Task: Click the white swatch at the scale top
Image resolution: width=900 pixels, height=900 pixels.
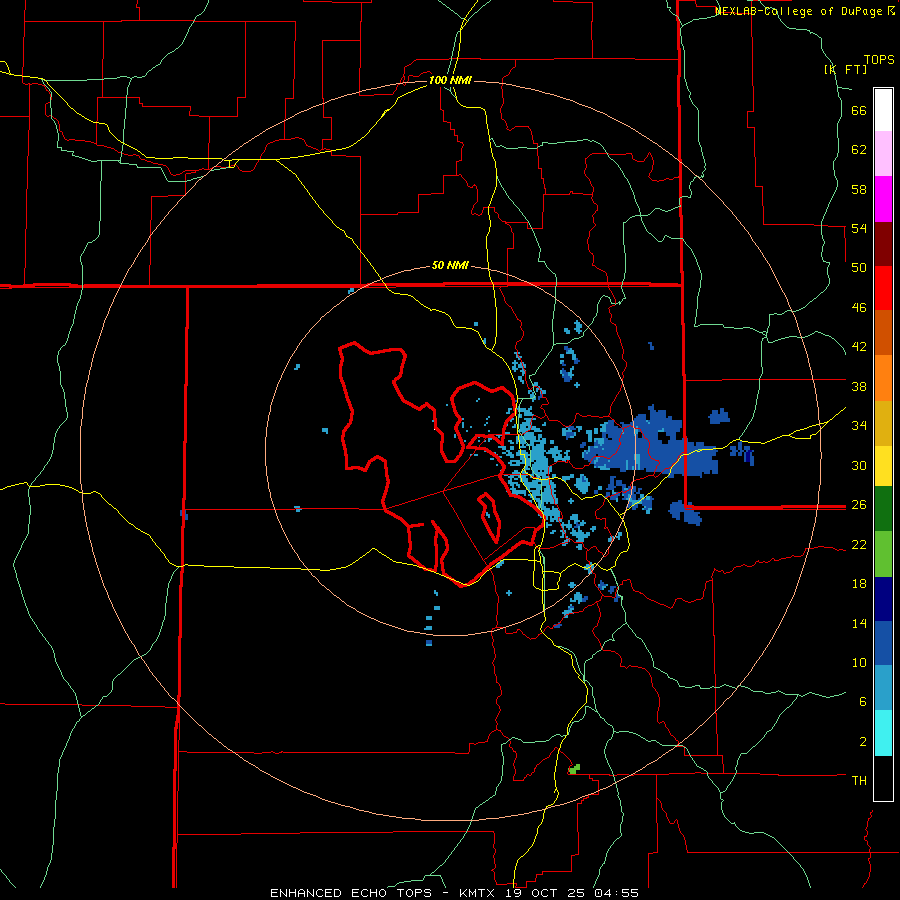Action: pyautogui.click(x=883, y=110)
